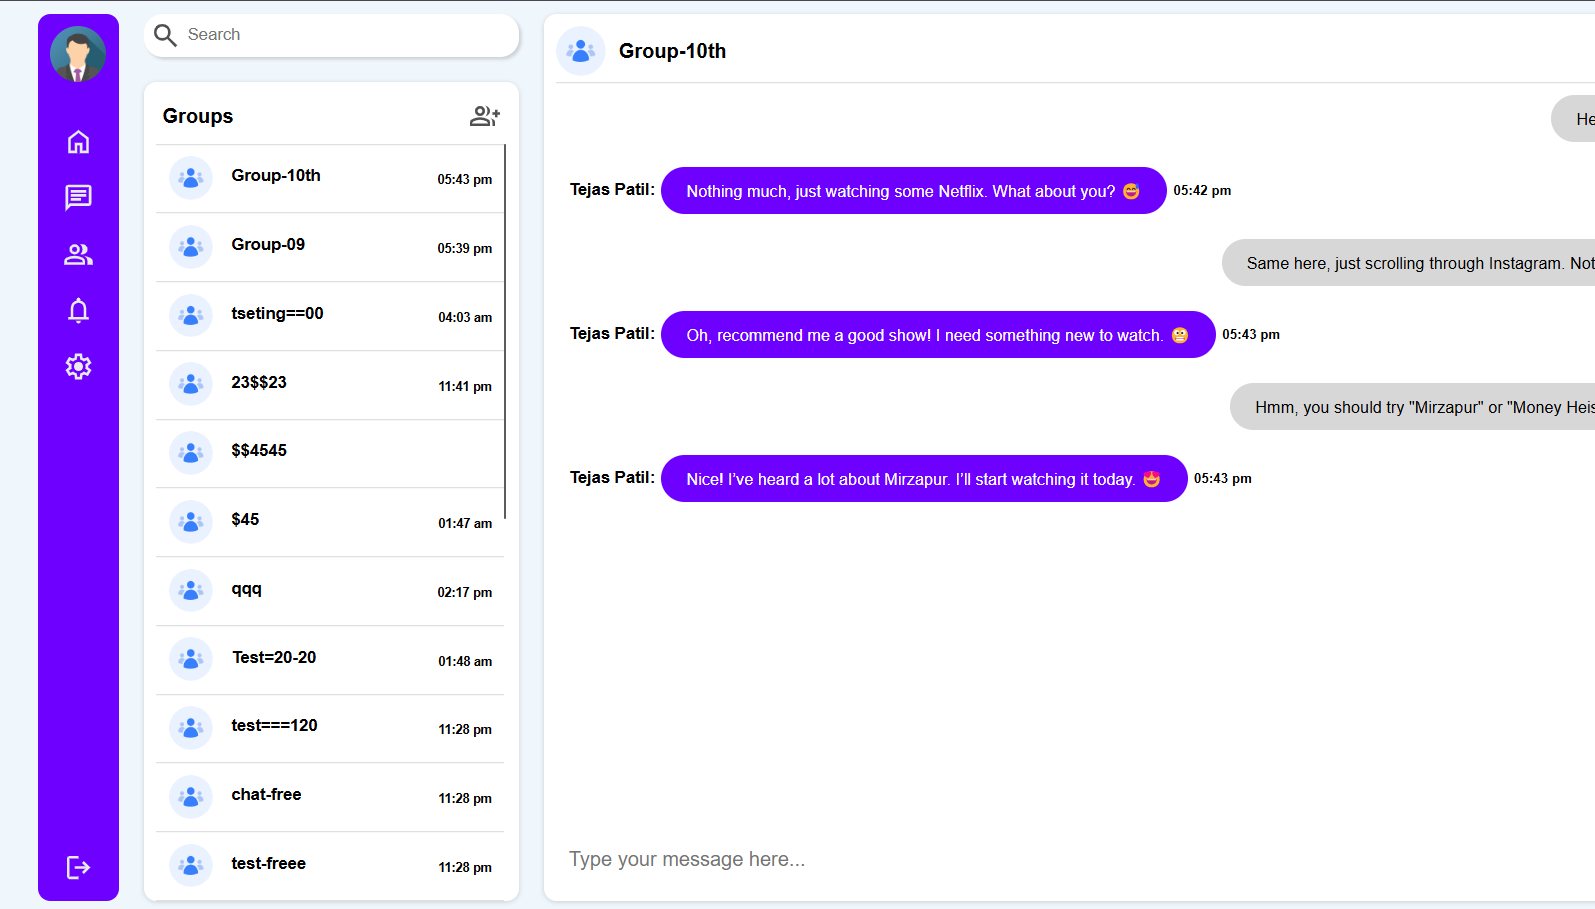The width and height of the screenshot is (1595, 909).
Task: Focus the Search input field
Action: pos(340,35)
